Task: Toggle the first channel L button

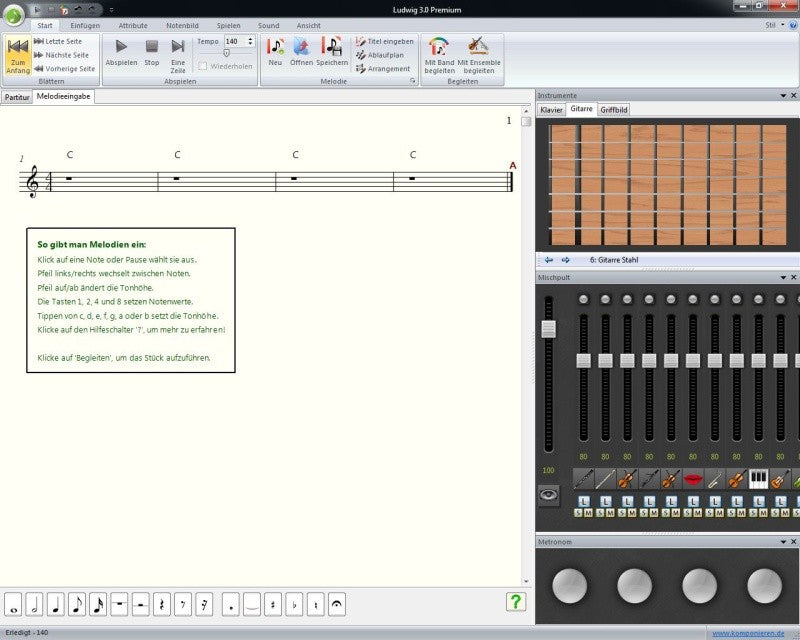Action: (x=584, y=501)
